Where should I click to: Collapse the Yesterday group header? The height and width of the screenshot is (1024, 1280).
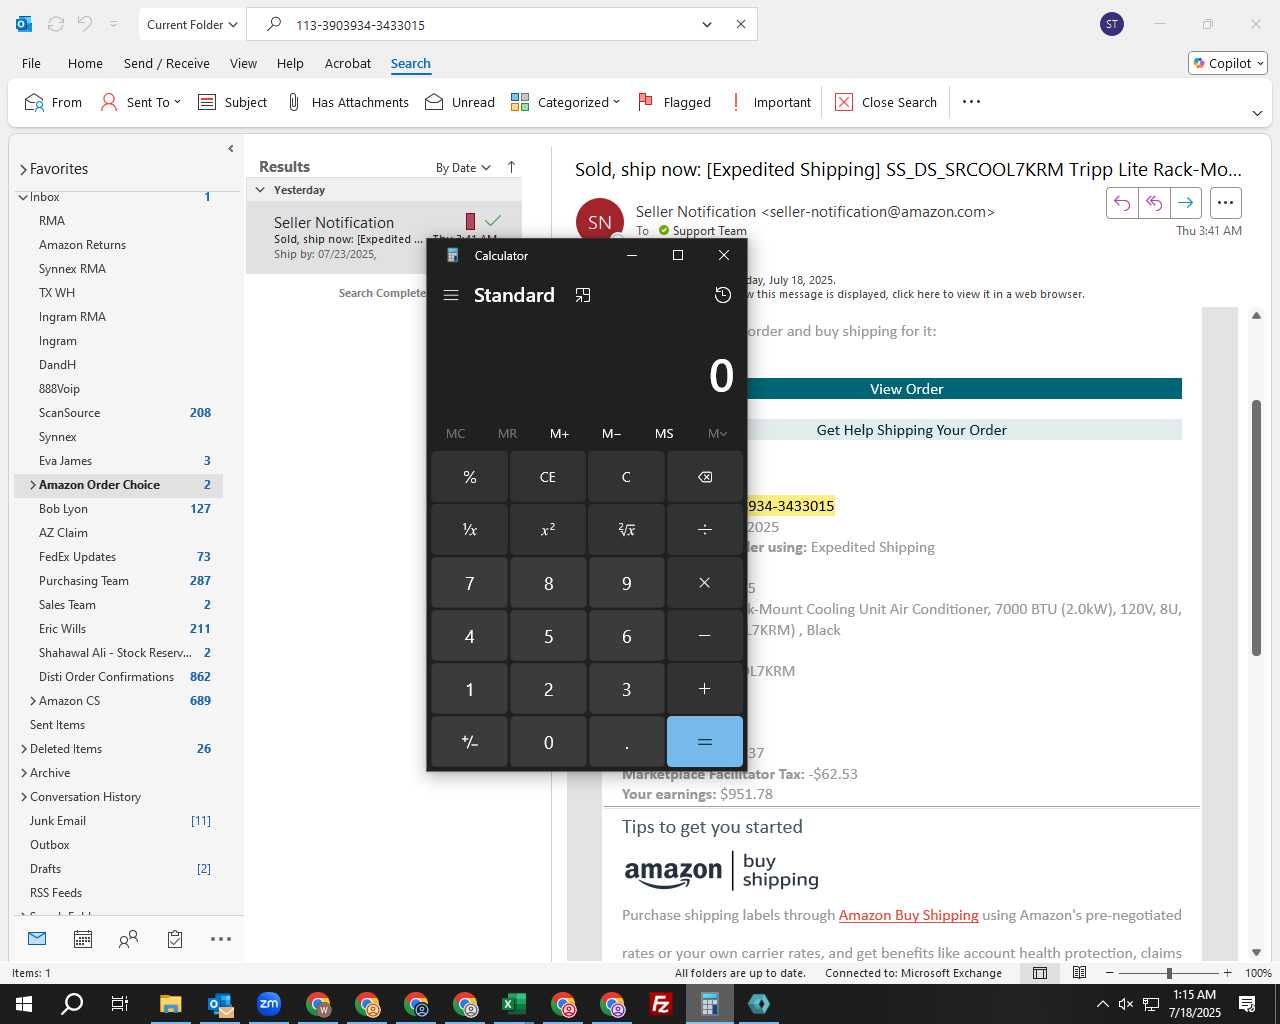pos(260,190)
